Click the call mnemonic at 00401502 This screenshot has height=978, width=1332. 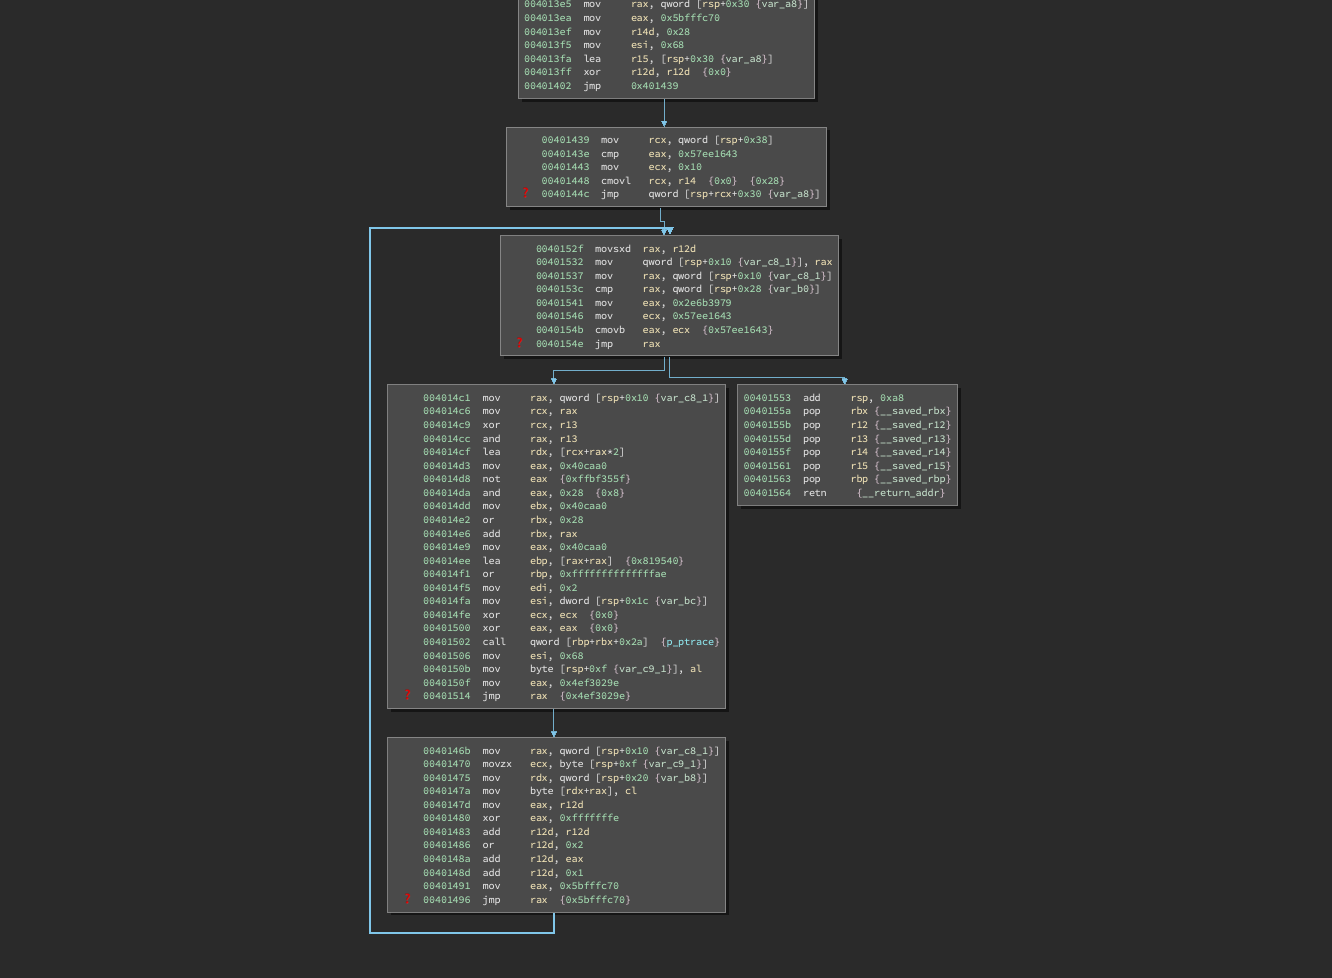tap(494, 642)
